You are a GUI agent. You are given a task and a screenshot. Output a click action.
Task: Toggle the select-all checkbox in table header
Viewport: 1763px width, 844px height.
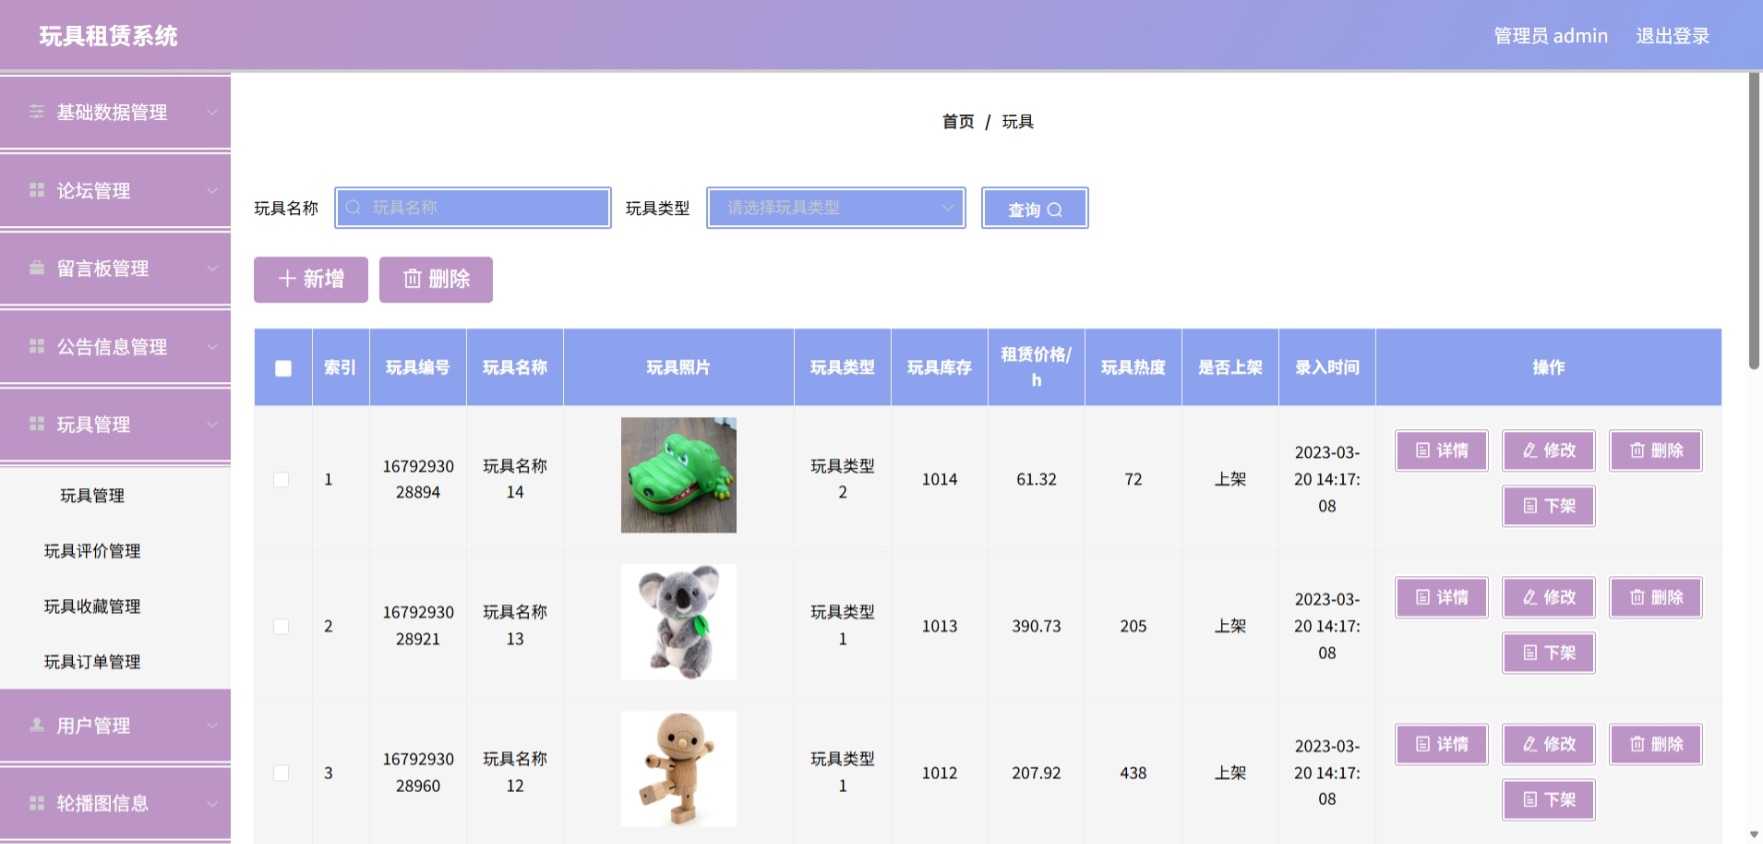(283, 368)
